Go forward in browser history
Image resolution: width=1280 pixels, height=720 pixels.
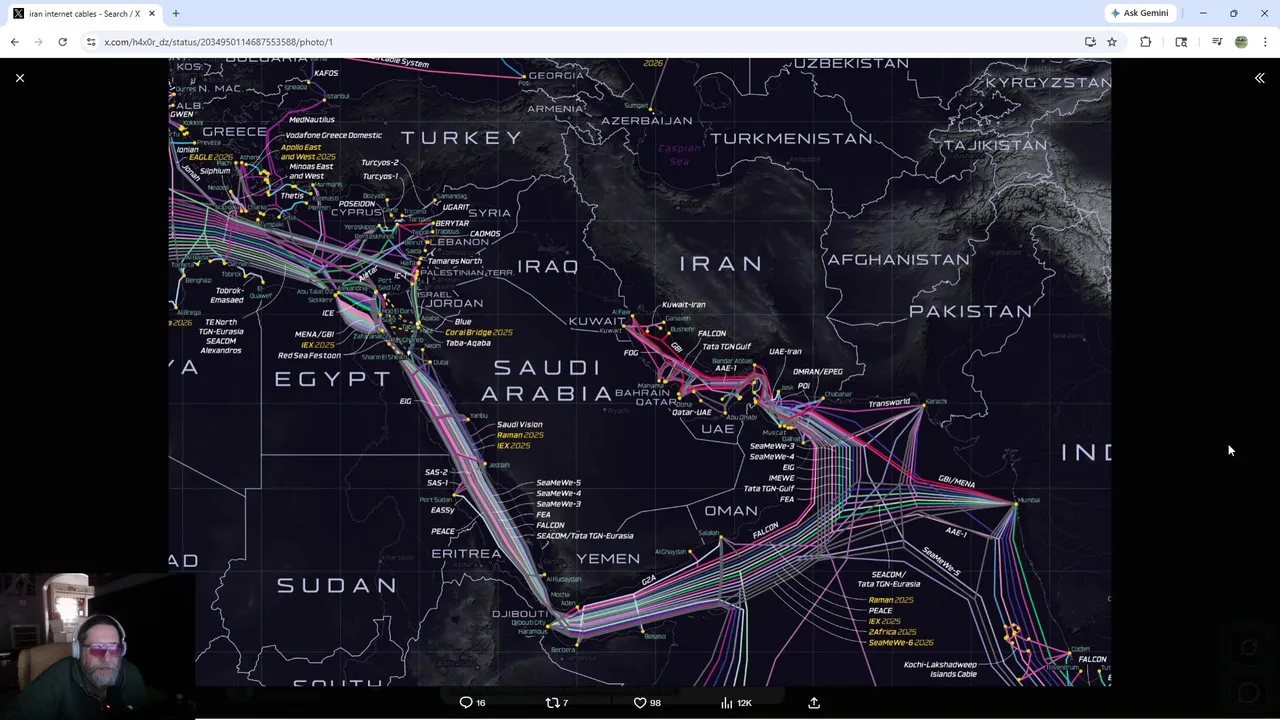click(38, 42)
